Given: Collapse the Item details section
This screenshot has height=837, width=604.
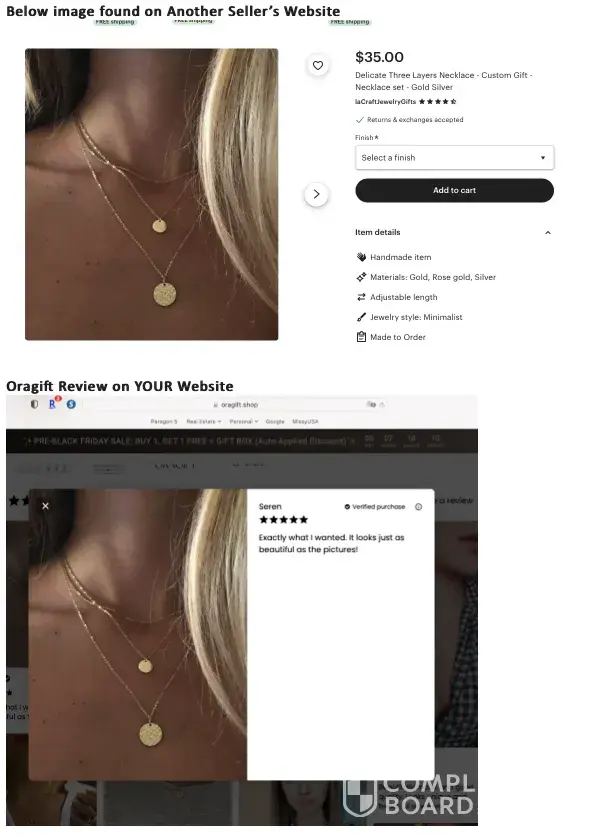Looking at the screenshot, I should coord(547,233).
